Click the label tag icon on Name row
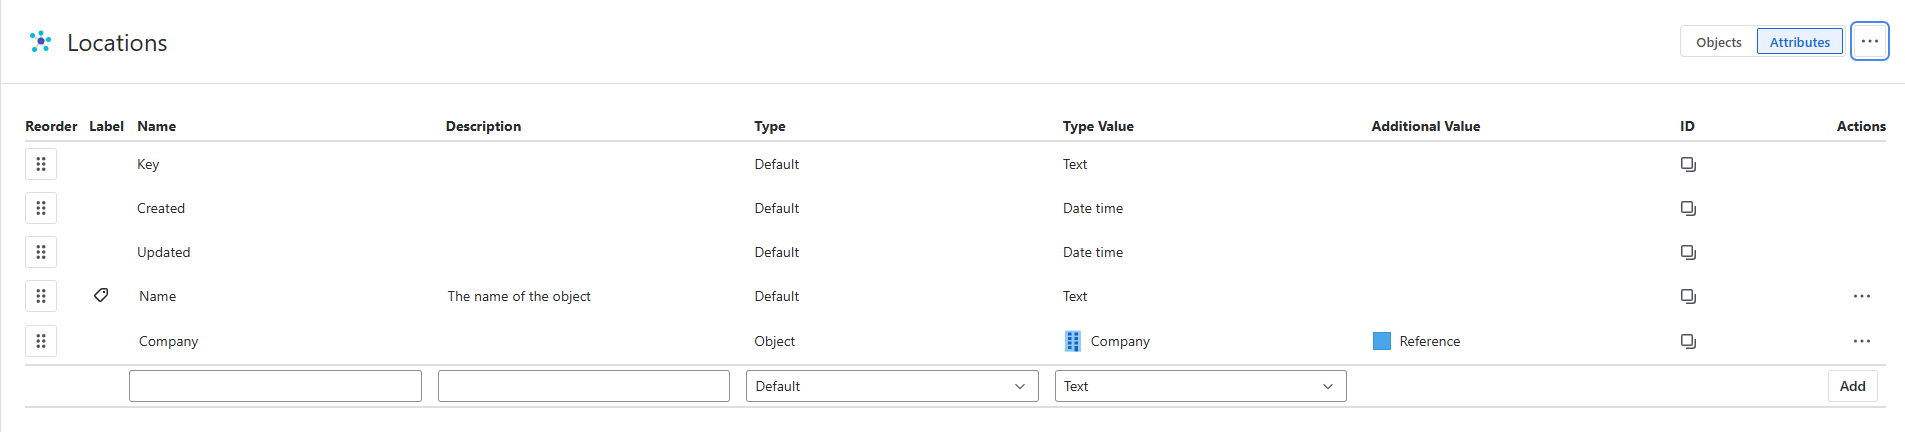The image size is (1905, 432). click(101, 295)
